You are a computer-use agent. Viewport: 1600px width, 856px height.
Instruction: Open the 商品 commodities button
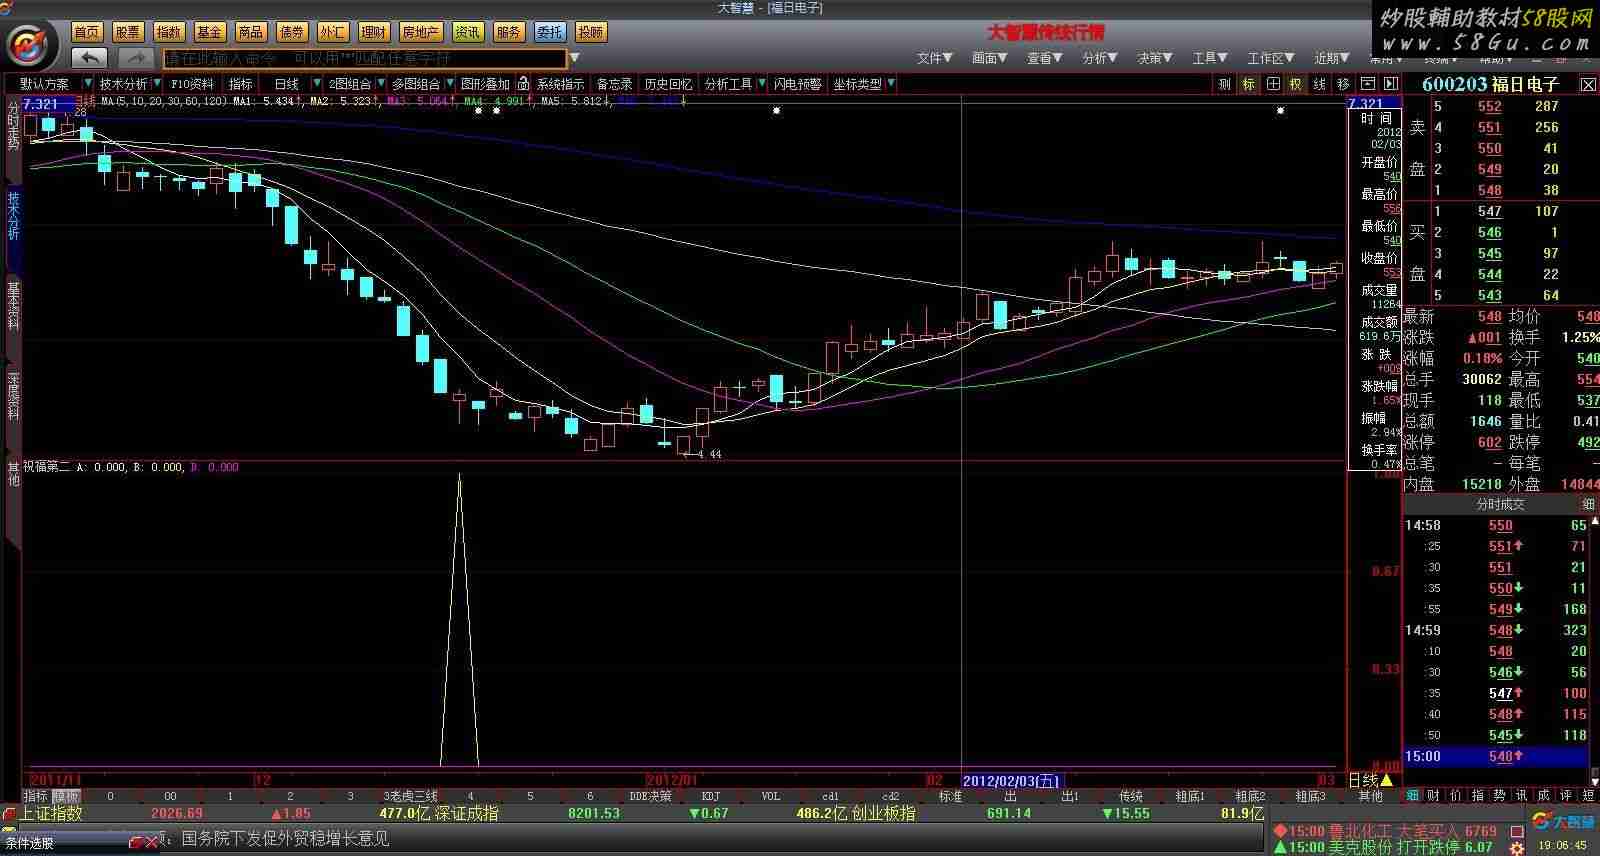250,32
